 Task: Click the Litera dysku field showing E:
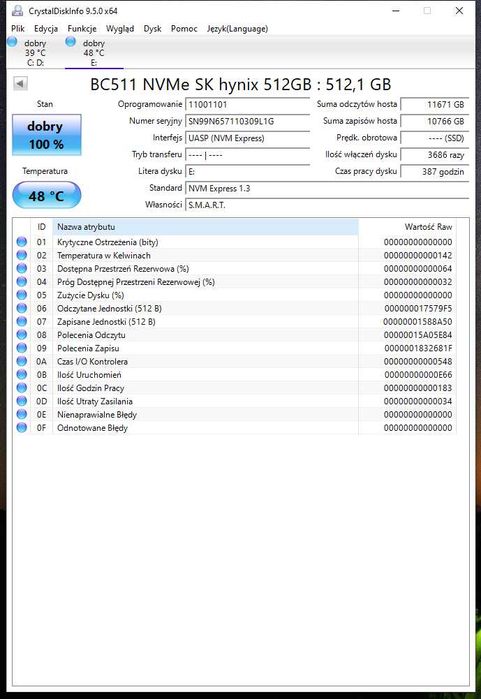tap(247, 172)
